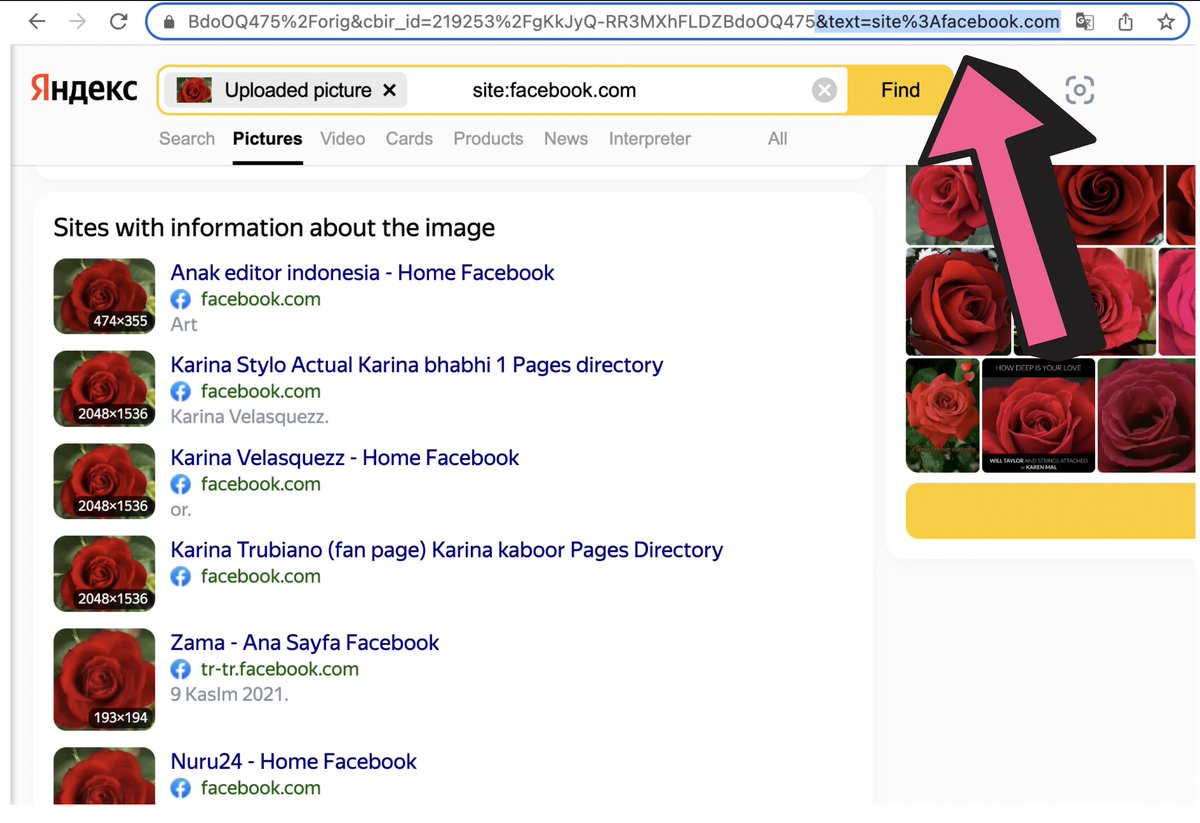1200x823 pixels.
Task: Click tr-tr.facebook.com domain under Zama result
Action: click(x=280, y=669)
